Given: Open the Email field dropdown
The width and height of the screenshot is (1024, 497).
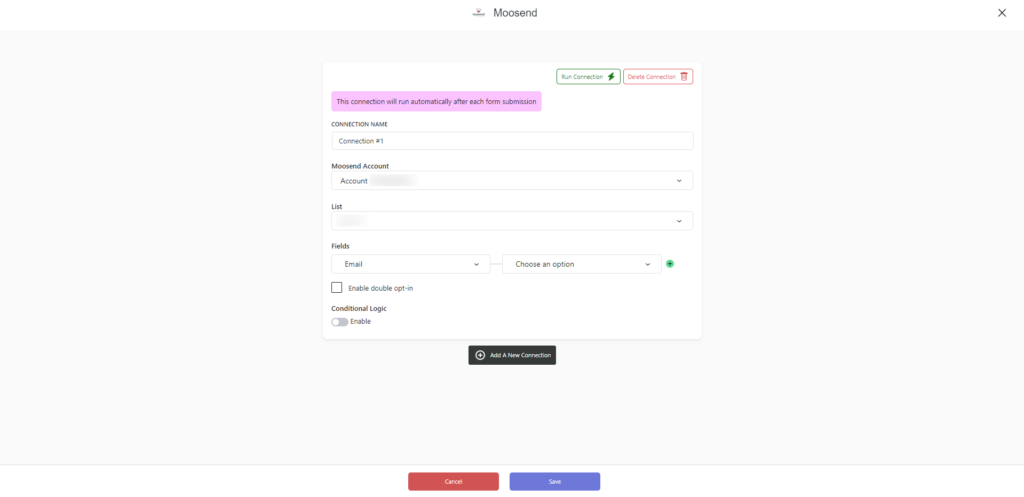Looking at the screenshot, I should [x=411, y=264].
